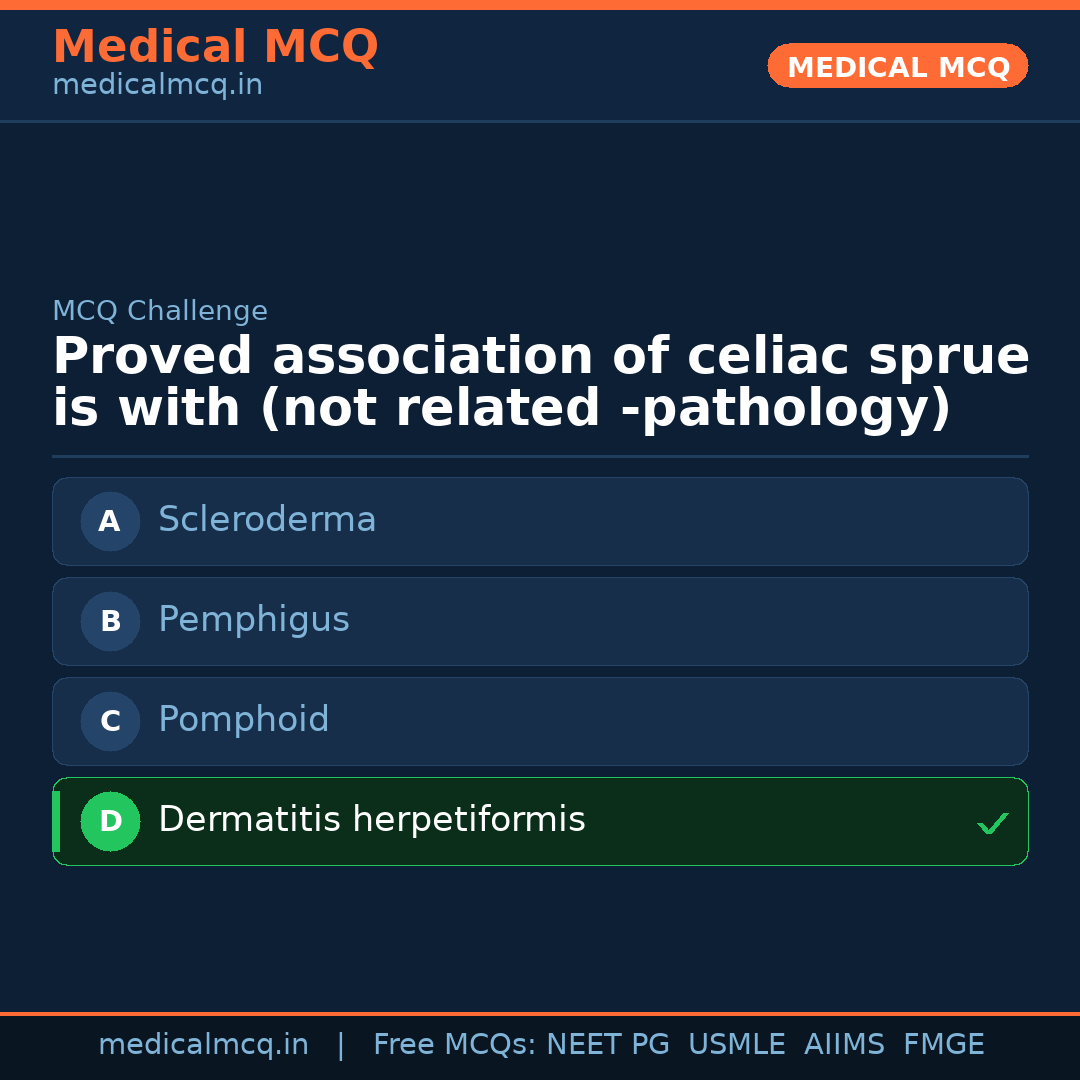Click the orange MEDICAL MCQ badge

click(898, 67)
